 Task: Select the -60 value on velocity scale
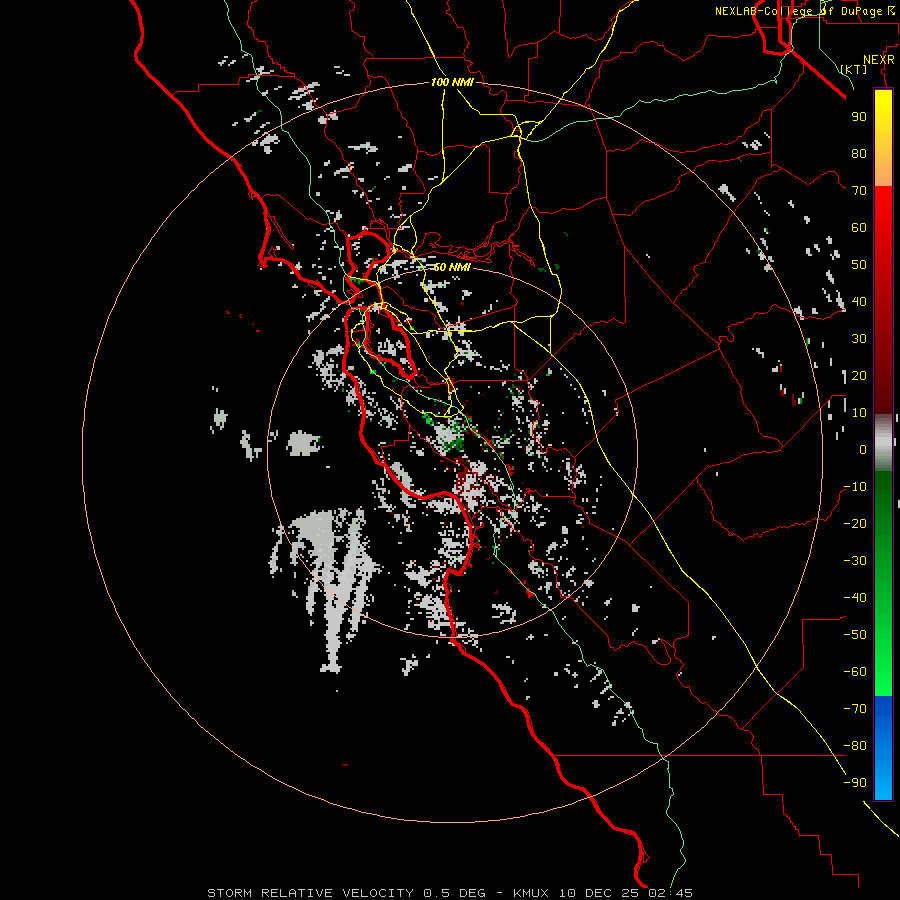click(x=855, y=672)
